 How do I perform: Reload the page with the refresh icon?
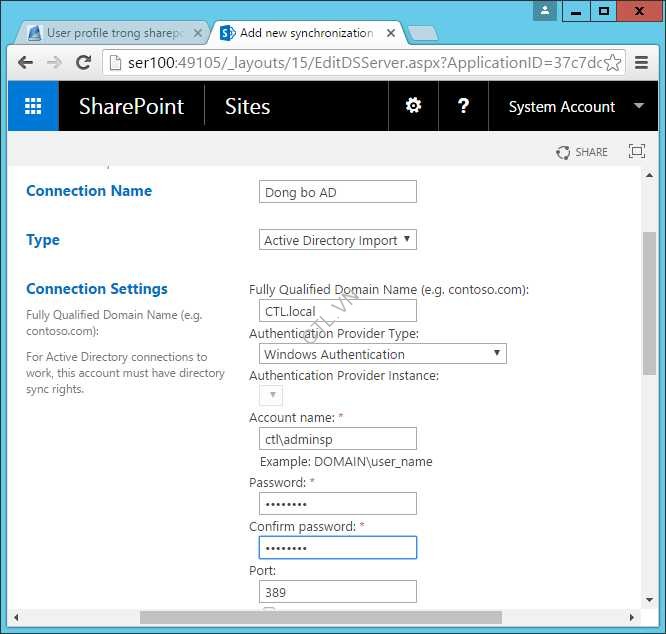click(x=84, y=63)
